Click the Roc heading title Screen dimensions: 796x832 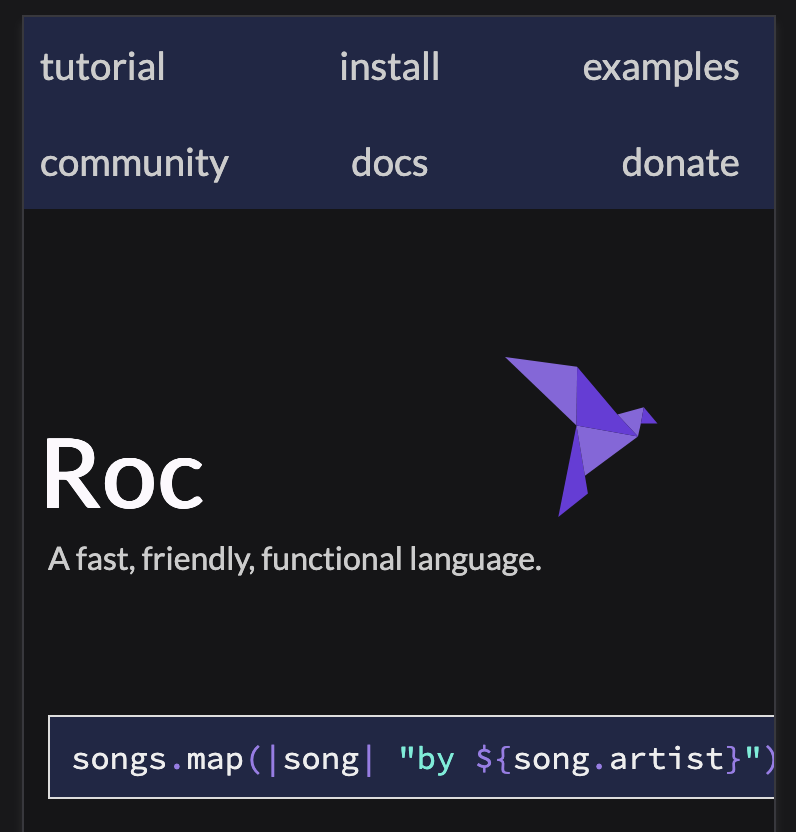point(124,473)
